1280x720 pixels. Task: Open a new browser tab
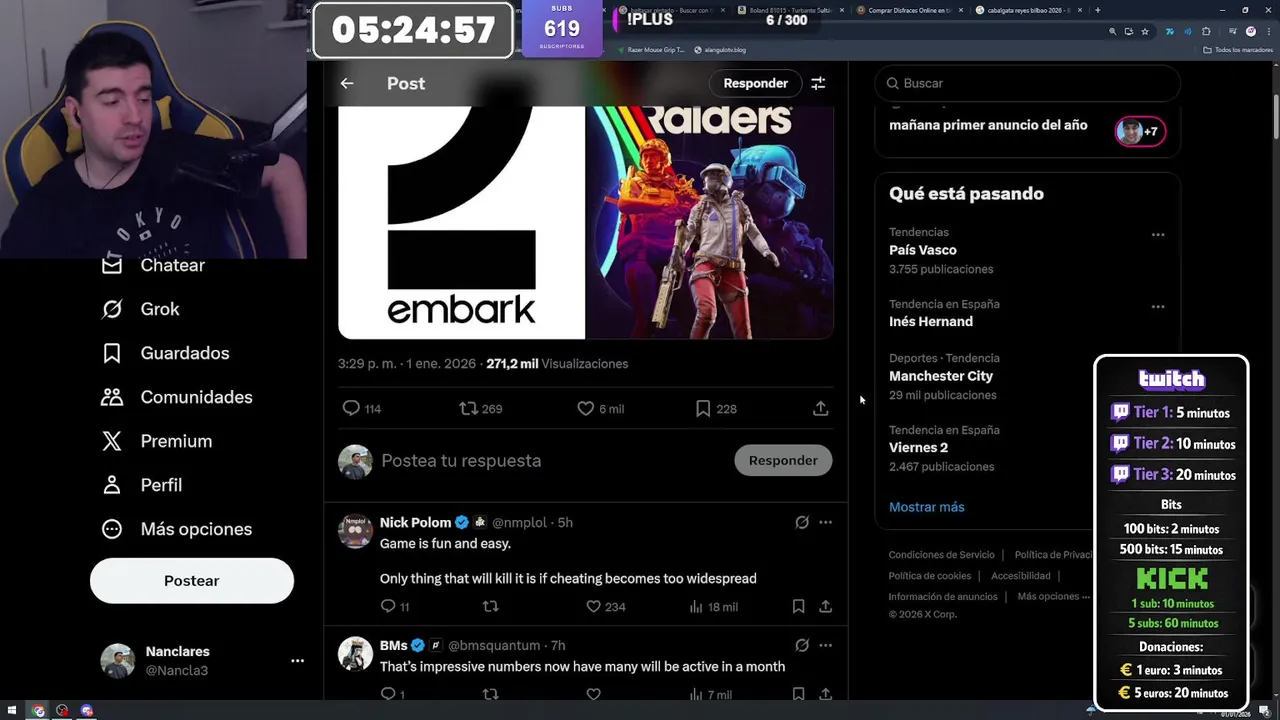click(x=1097, y=10)
